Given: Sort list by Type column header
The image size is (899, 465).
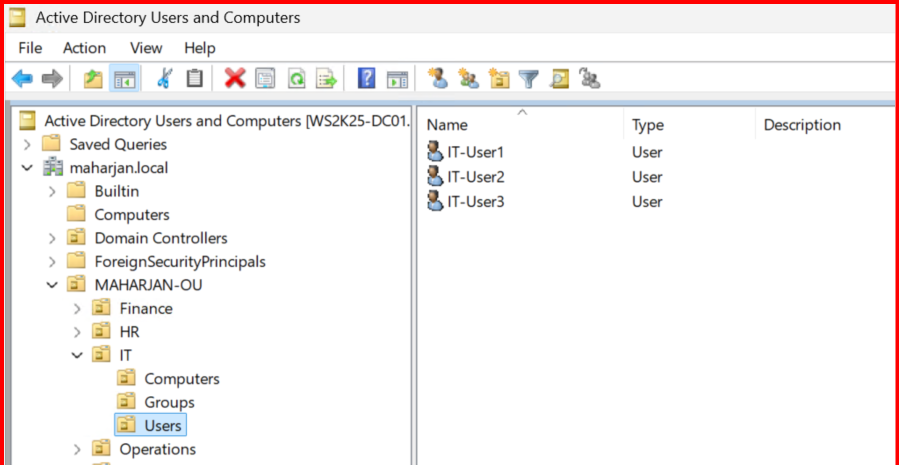Looking at the screenshot, I should point(648,125).
